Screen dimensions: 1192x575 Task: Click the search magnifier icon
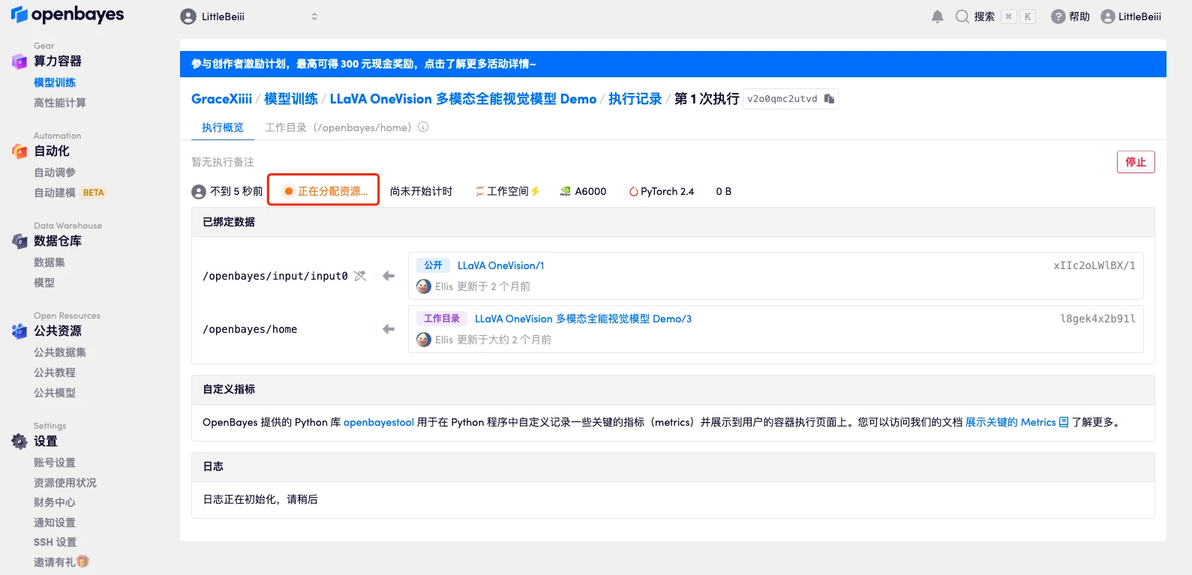(x=962, y=17)
